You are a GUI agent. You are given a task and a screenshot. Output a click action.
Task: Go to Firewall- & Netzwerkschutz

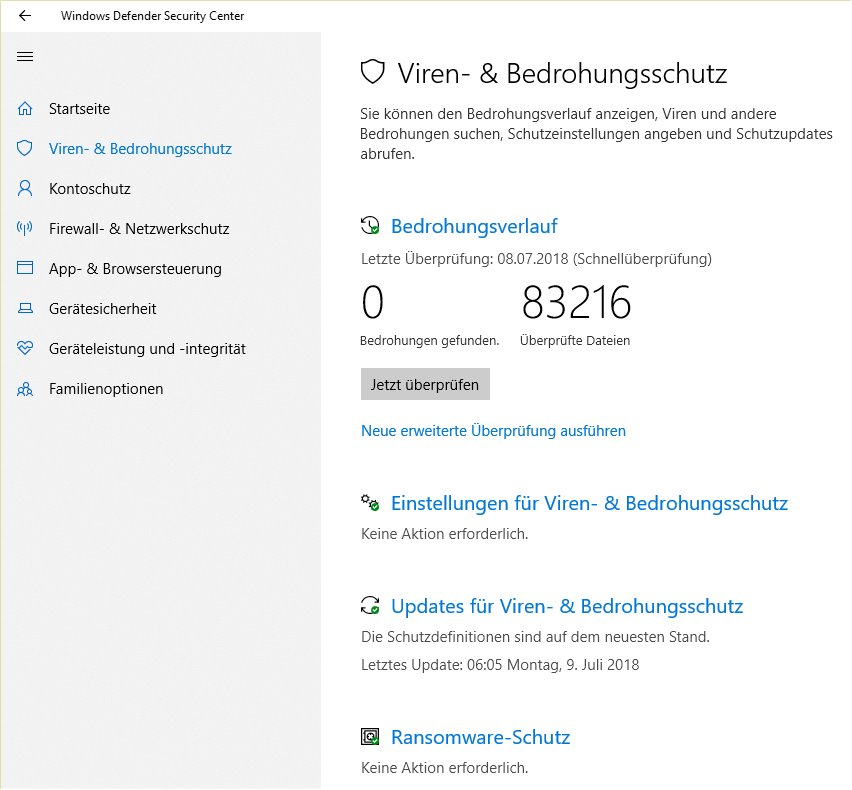coord(139,229)
